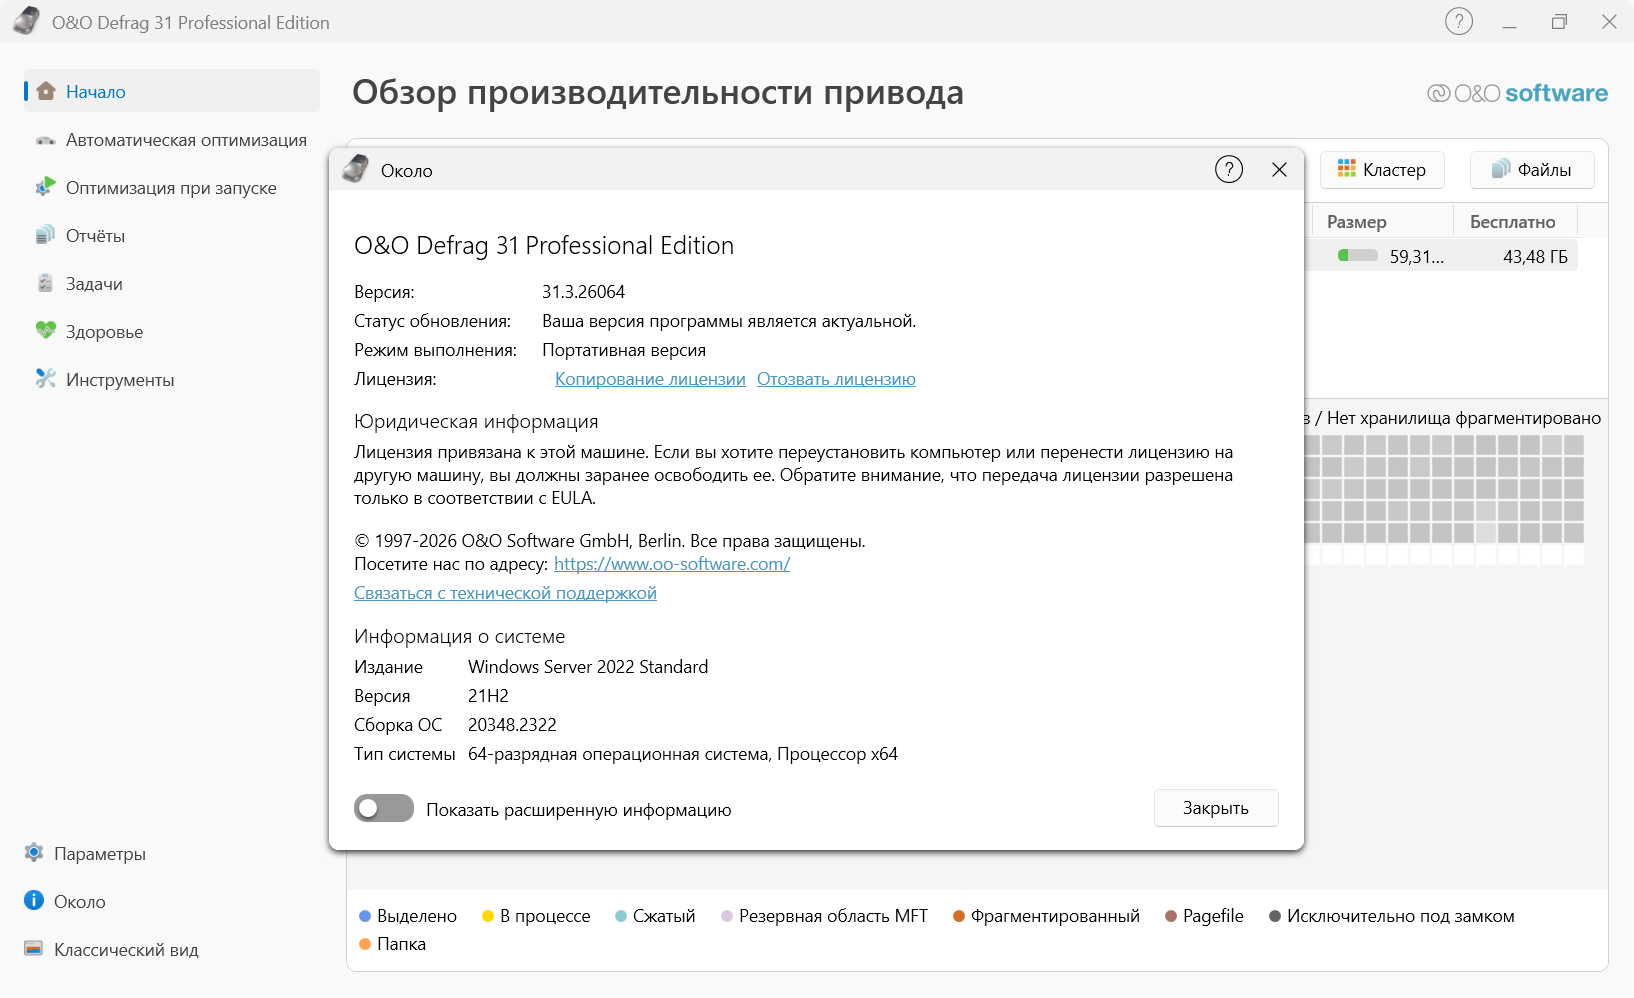This screenshot has height=998, width=1634.
Task: Click the Задачи clipboard icon
Action: (x=46, y=283)
